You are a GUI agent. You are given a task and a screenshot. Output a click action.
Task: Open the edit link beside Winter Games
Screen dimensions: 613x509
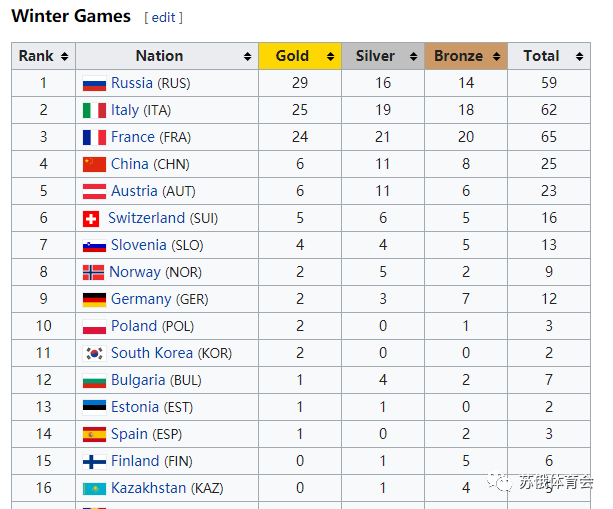coord(163,18)
